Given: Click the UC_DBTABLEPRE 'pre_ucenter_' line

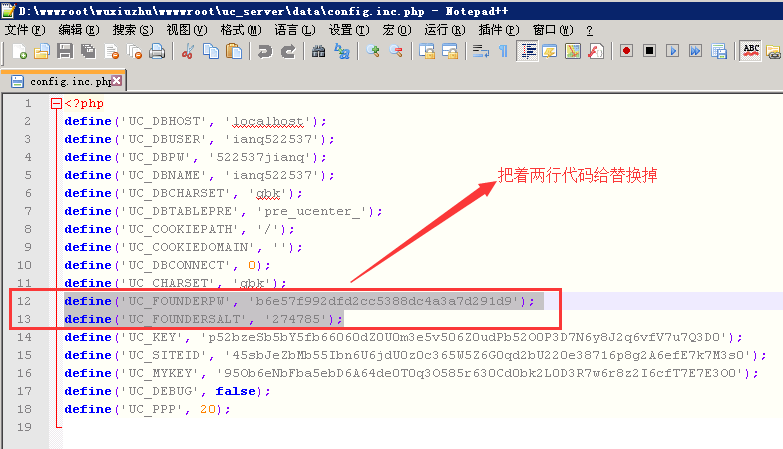Looking at the screenshot, I should pos(223,211).
